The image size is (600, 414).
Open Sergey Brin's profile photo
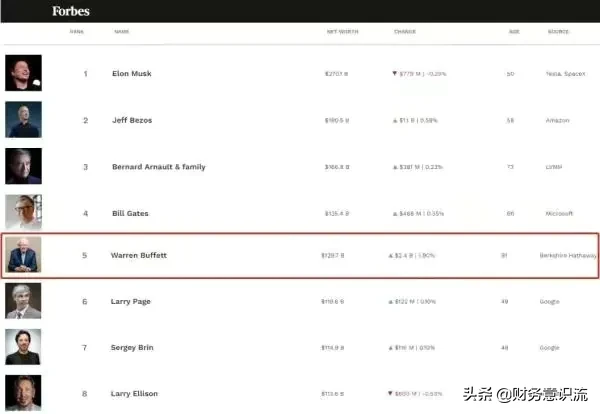pyautogui.click(x=23, y=347)
